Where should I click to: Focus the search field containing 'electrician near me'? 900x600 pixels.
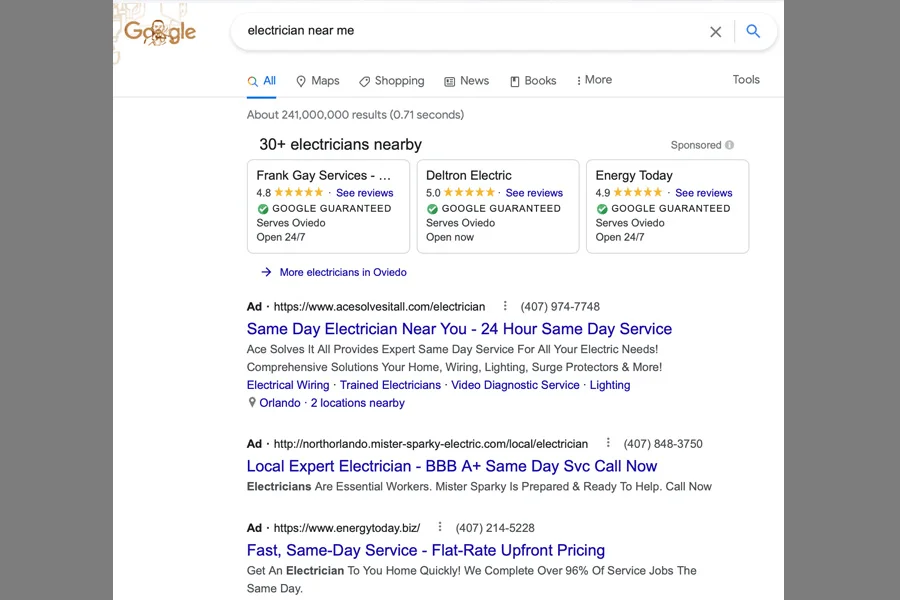tap(471, 31)
